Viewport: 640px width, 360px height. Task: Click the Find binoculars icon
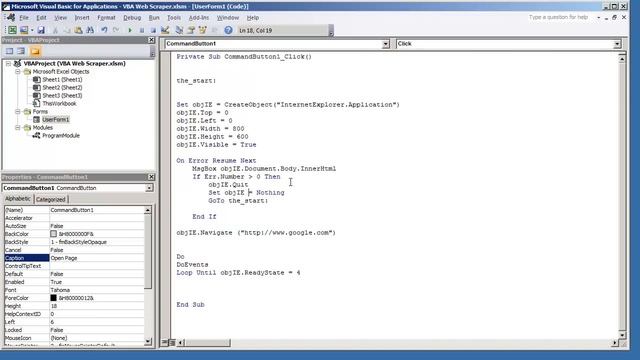point(90,30)
